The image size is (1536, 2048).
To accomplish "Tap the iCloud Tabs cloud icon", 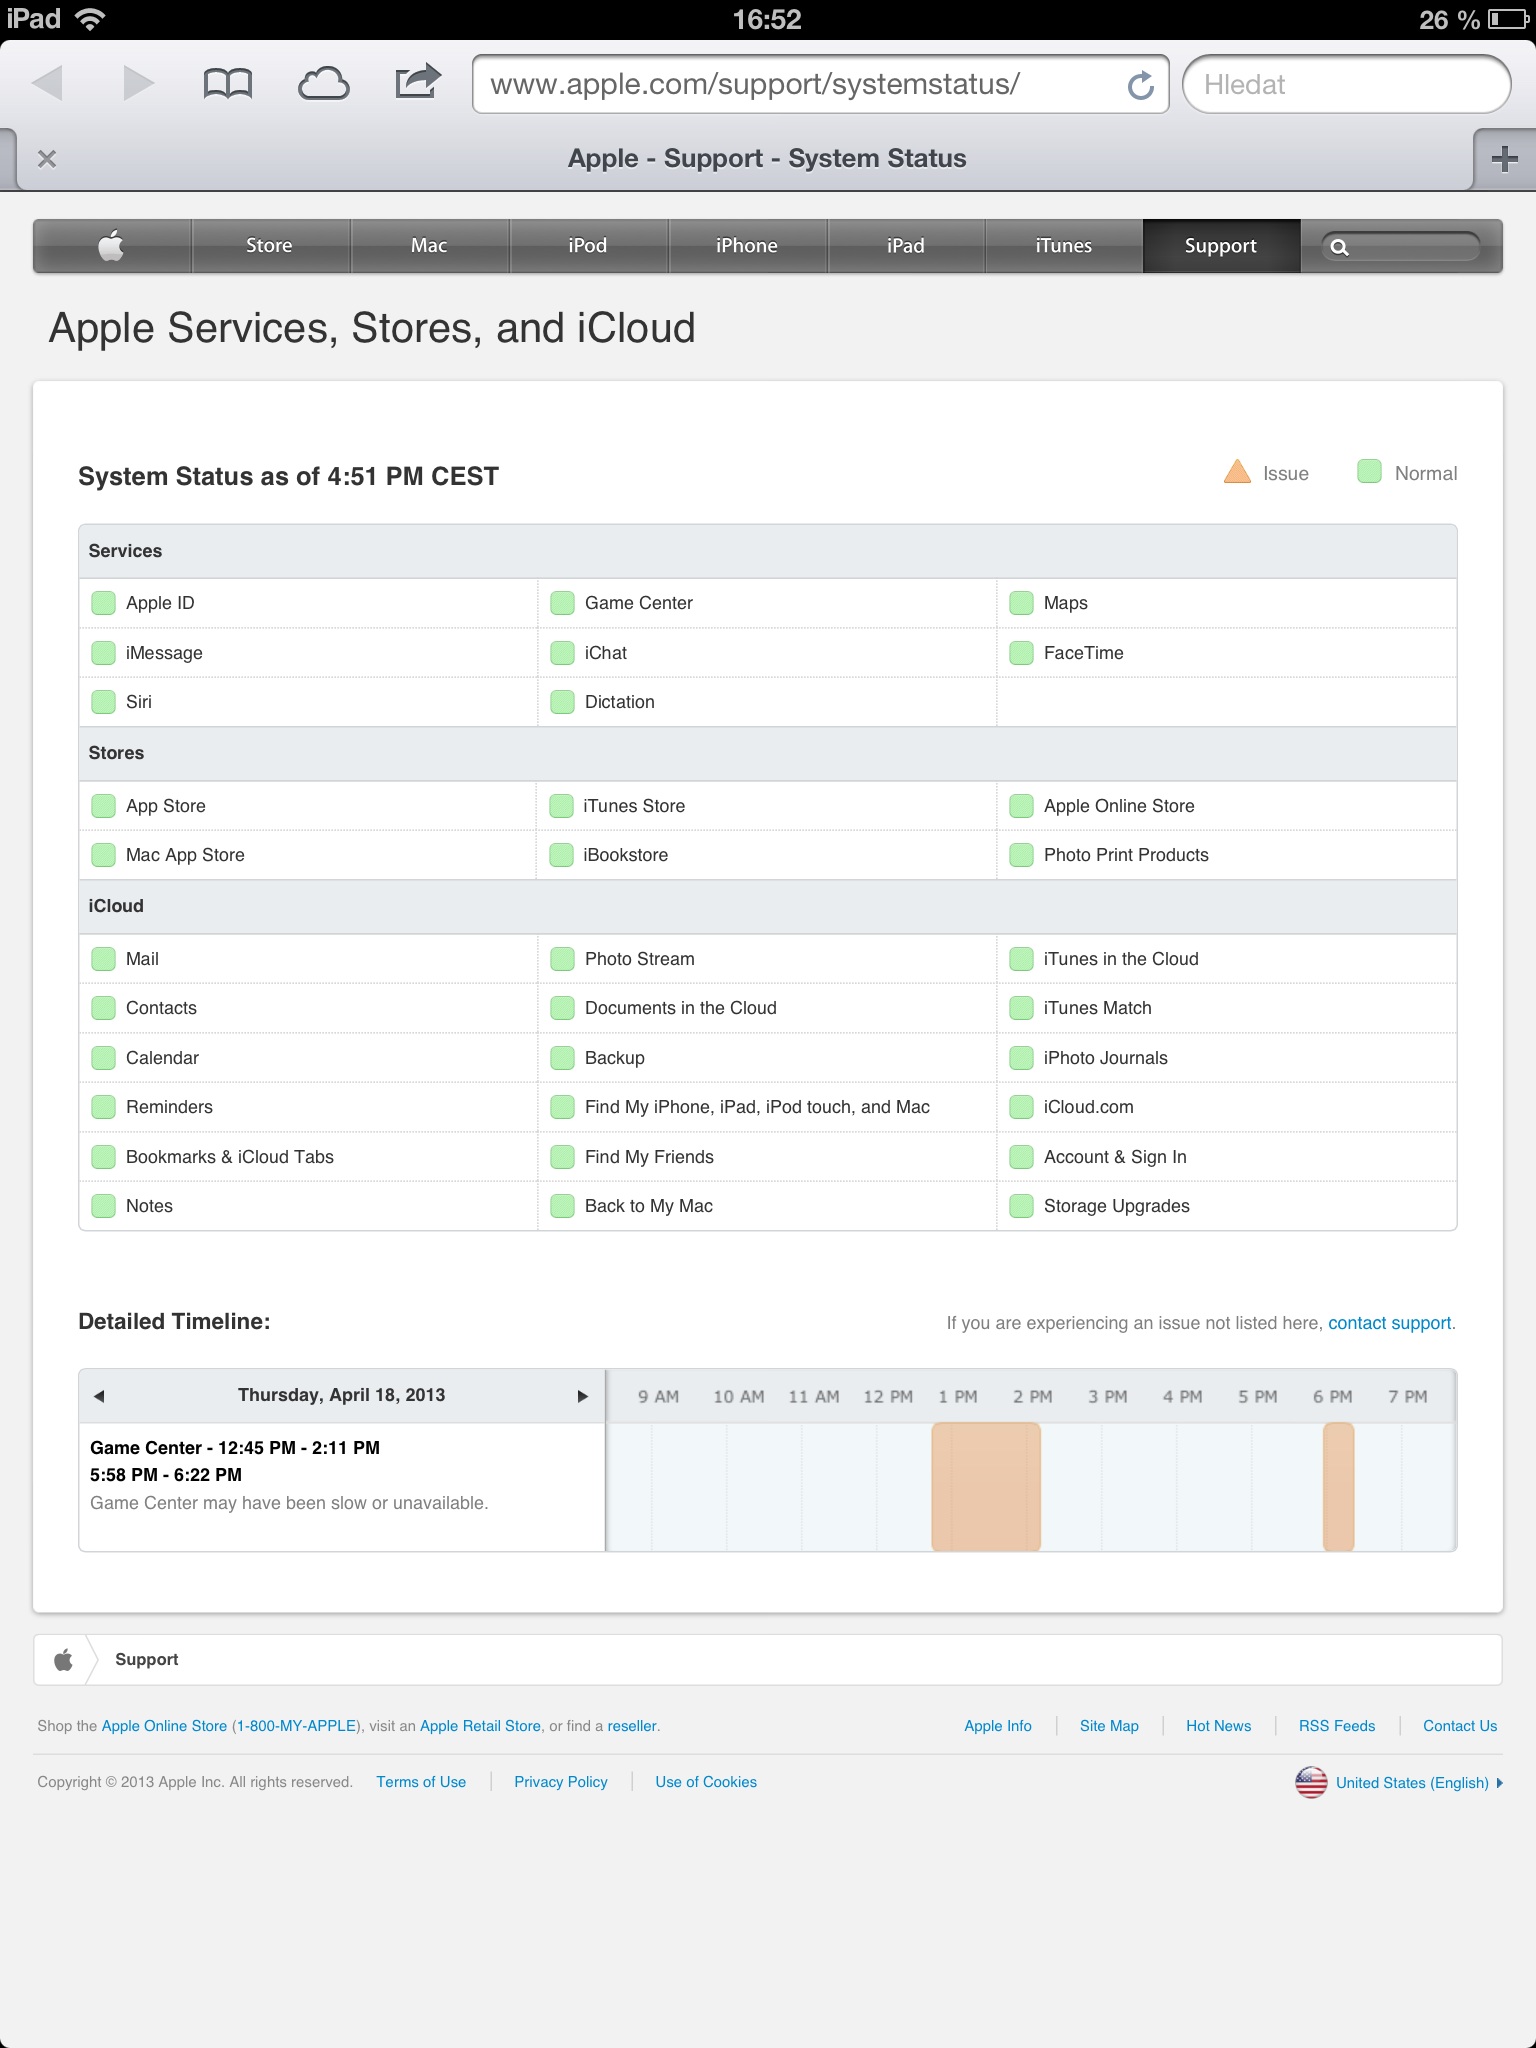I will pyautogui.click(x=323, y=84).
